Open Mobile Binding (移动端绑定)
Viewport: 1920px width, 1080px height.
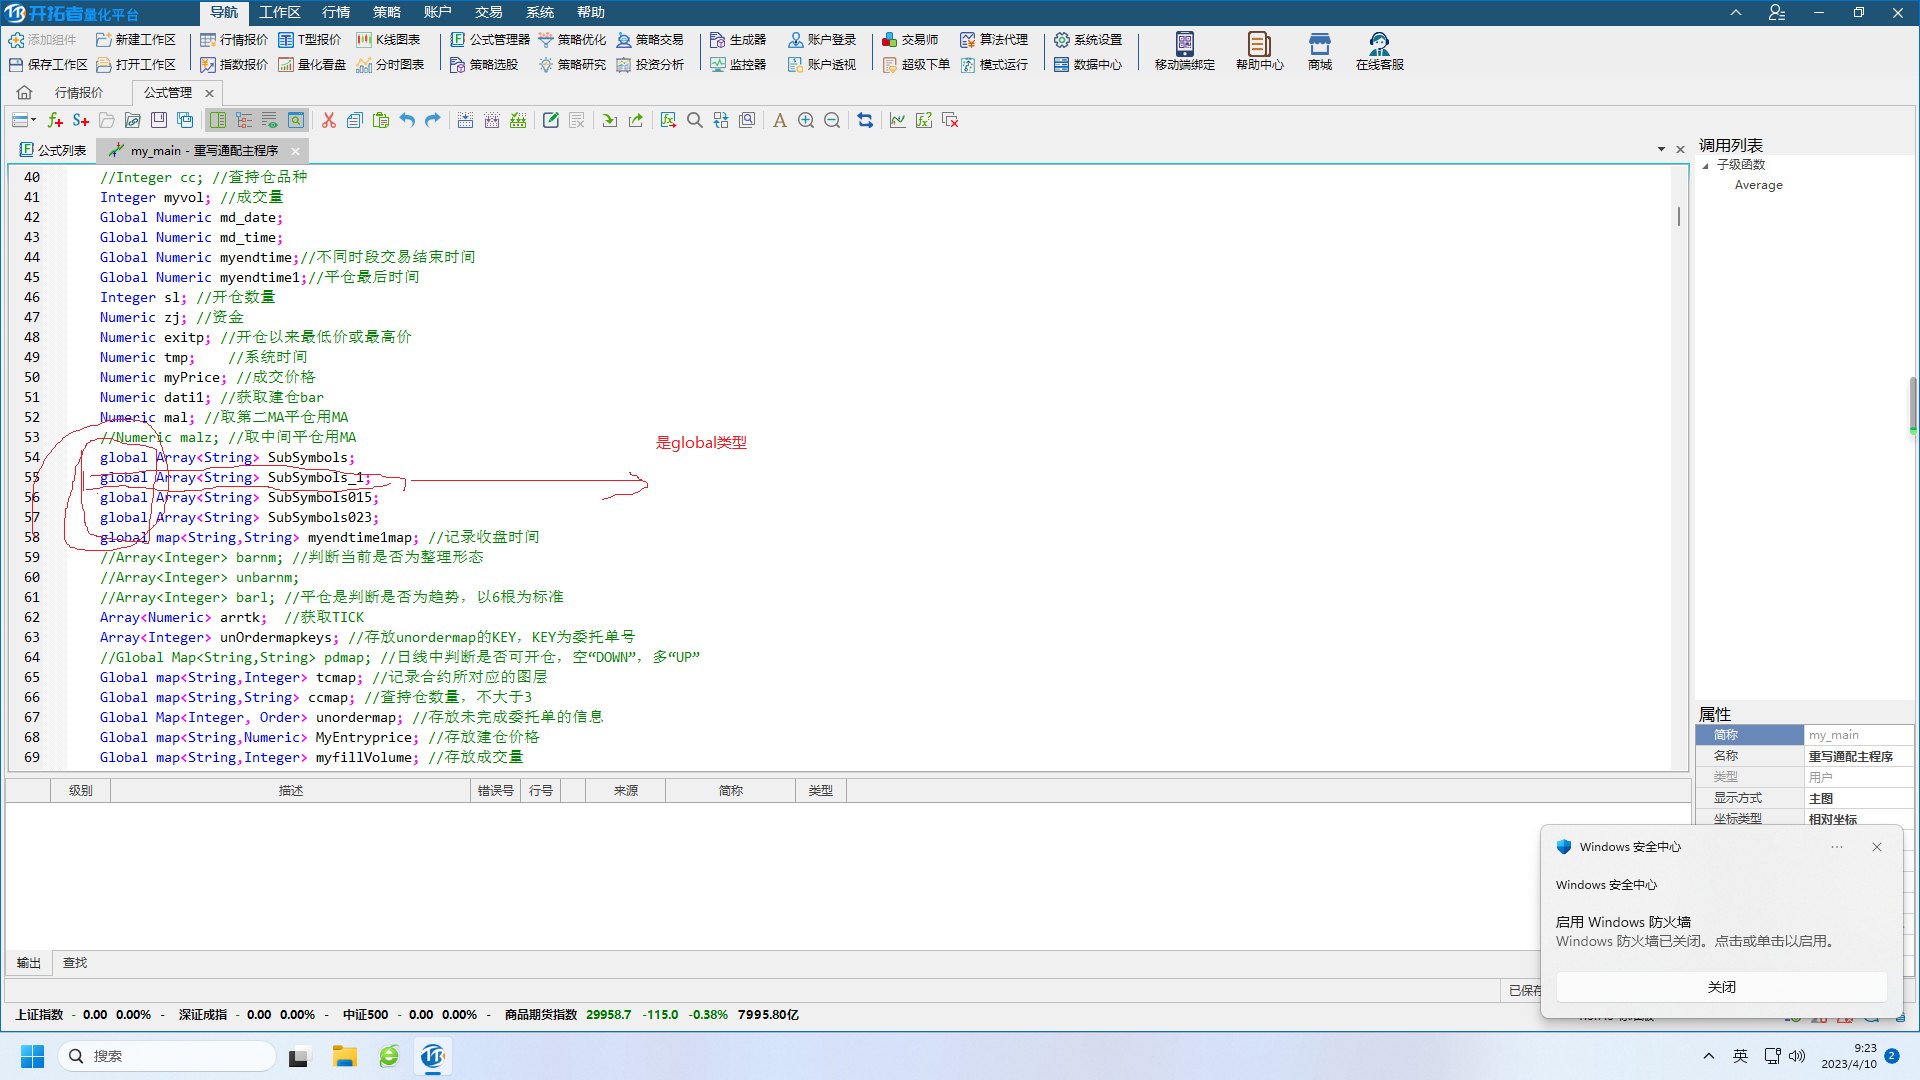[x=1185, y=51]
